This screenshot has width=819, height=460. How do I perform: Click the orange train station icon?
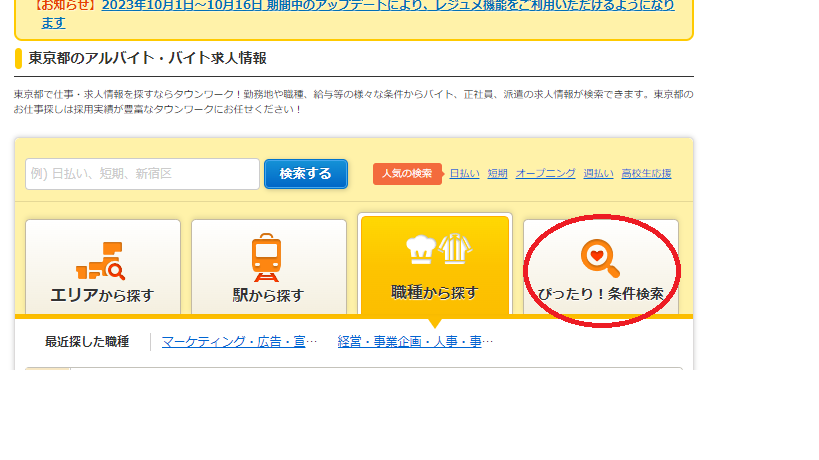266,258
